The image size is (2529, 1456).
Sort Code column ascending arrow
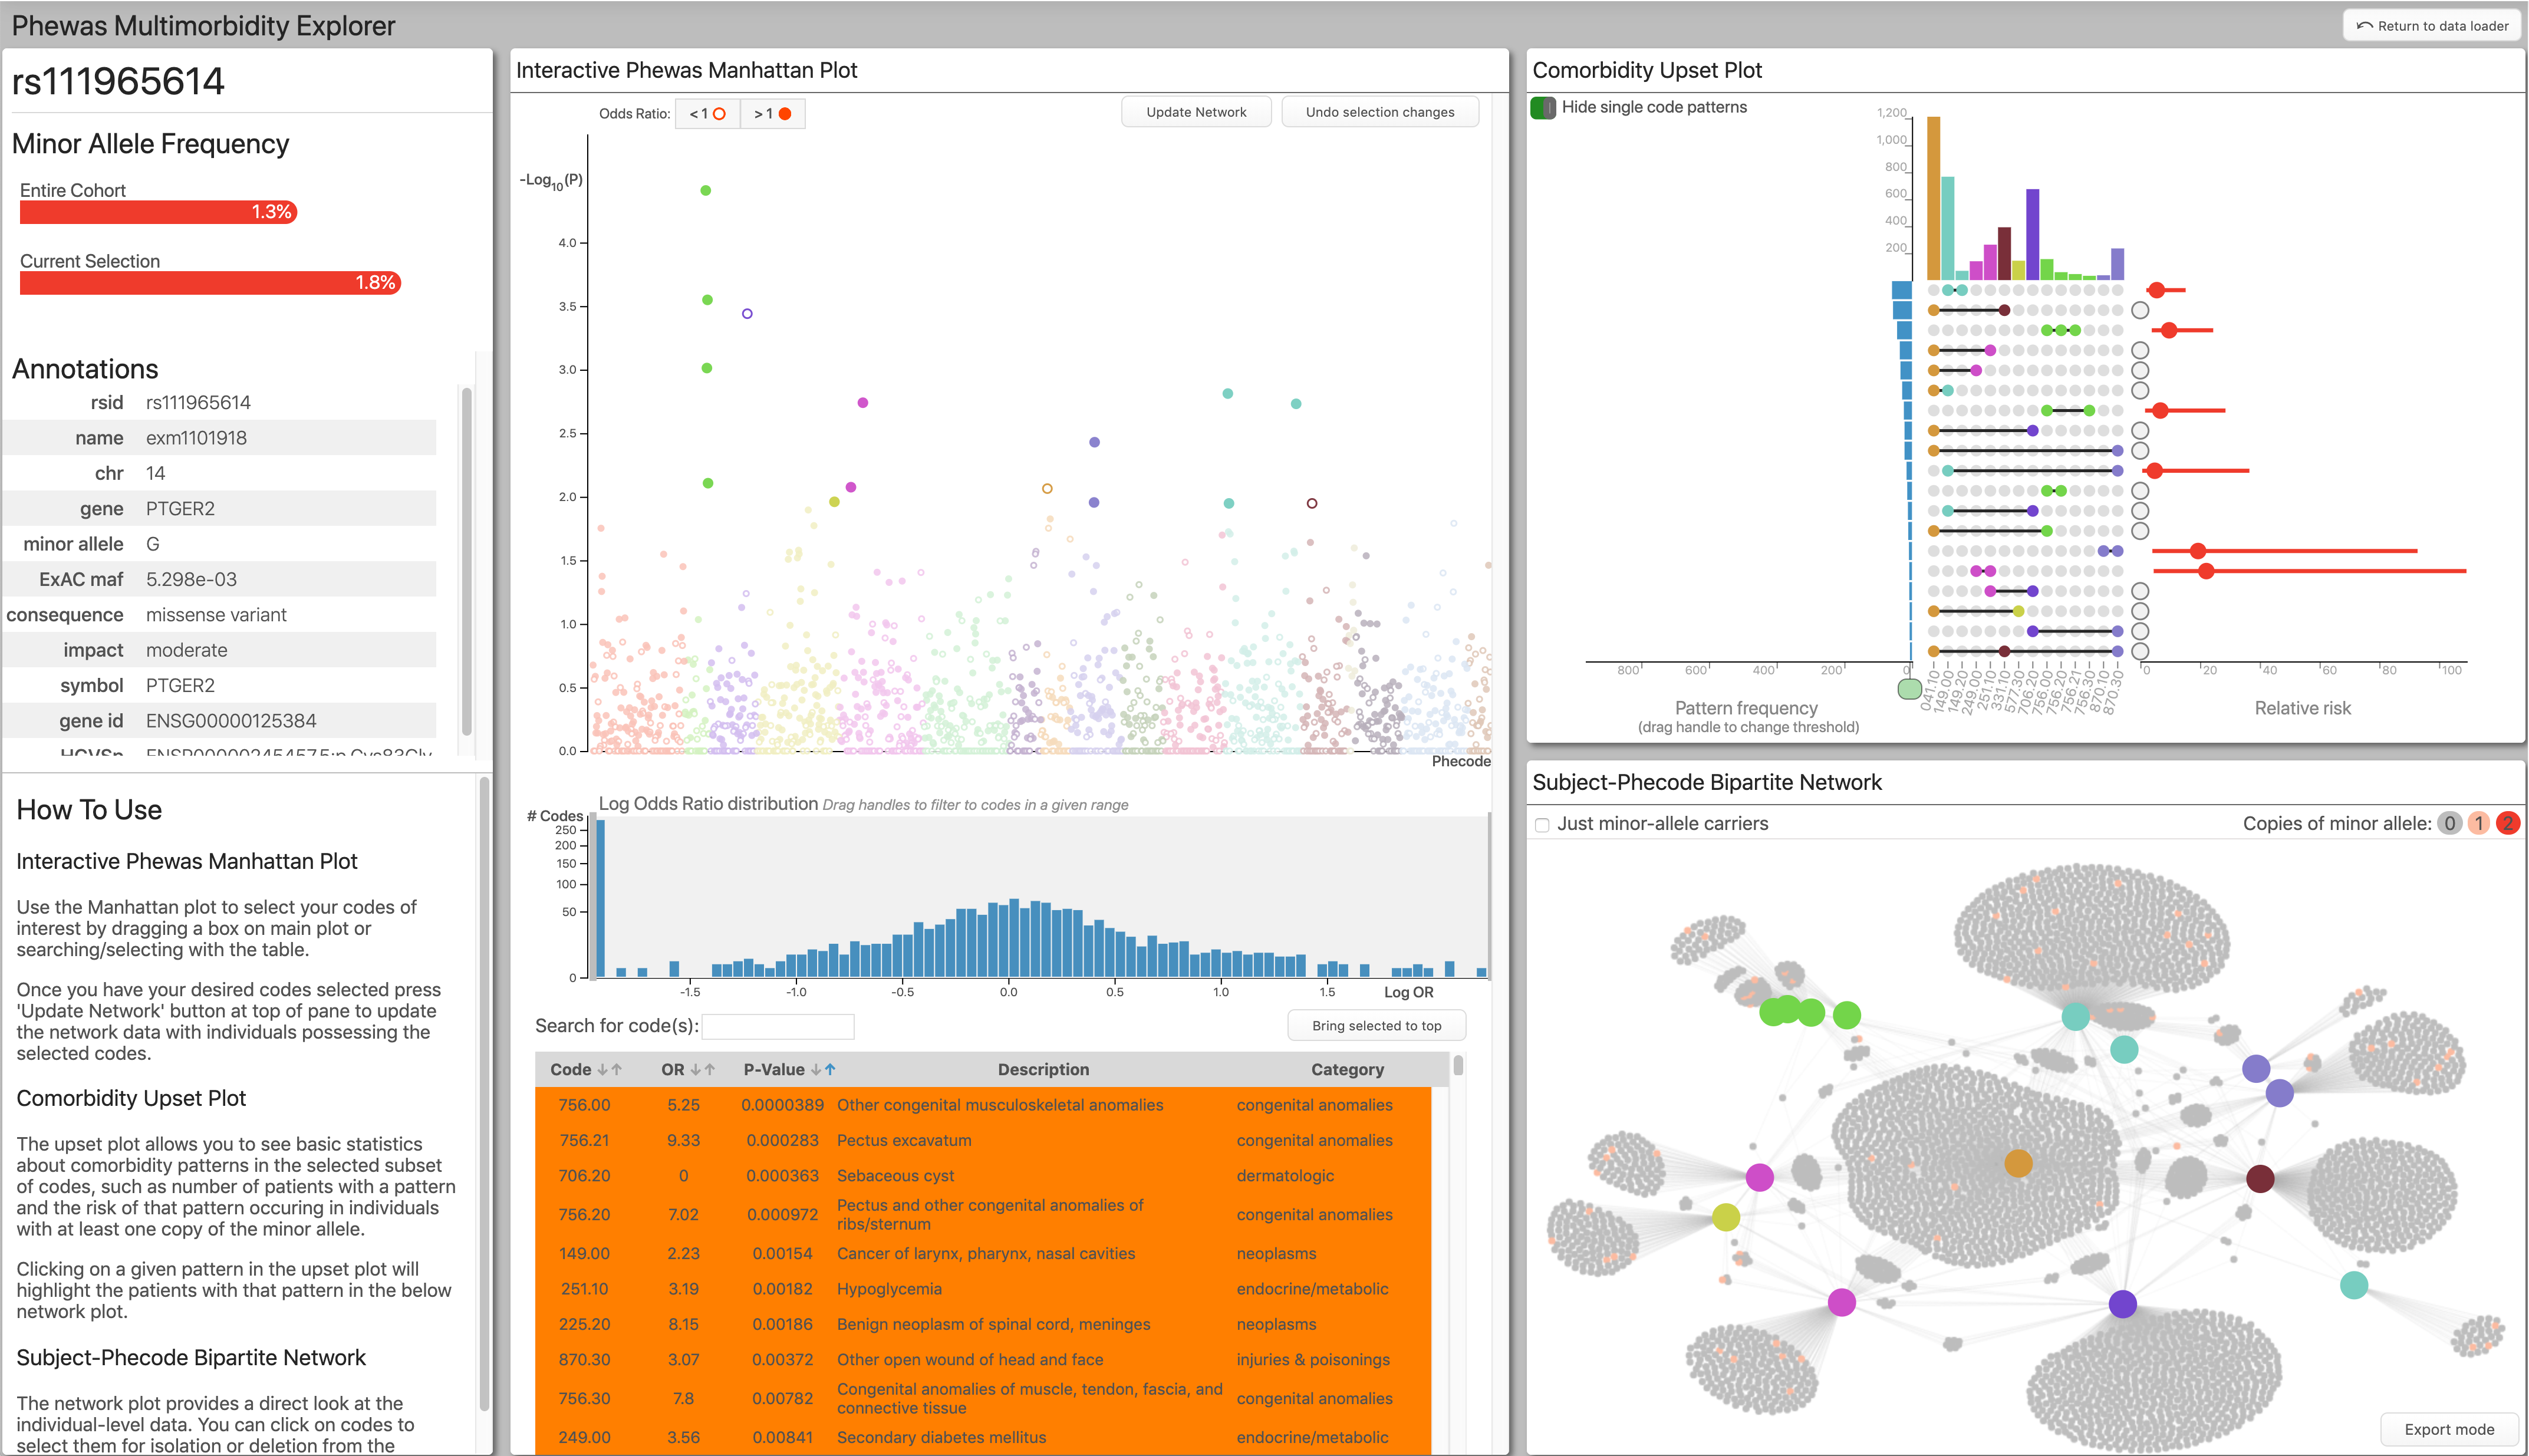pos(617,1069)
